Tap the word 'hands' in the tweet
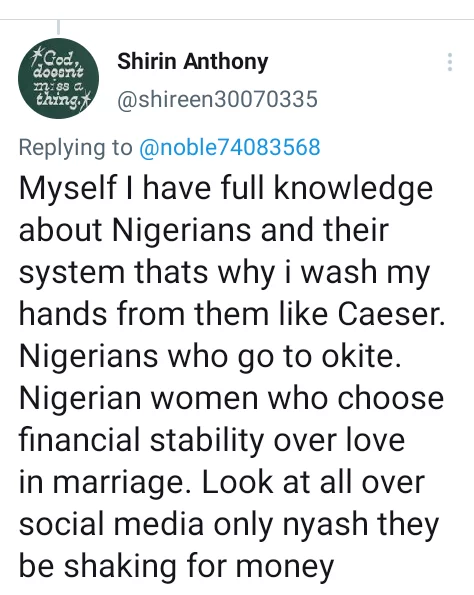 point(63,314)
